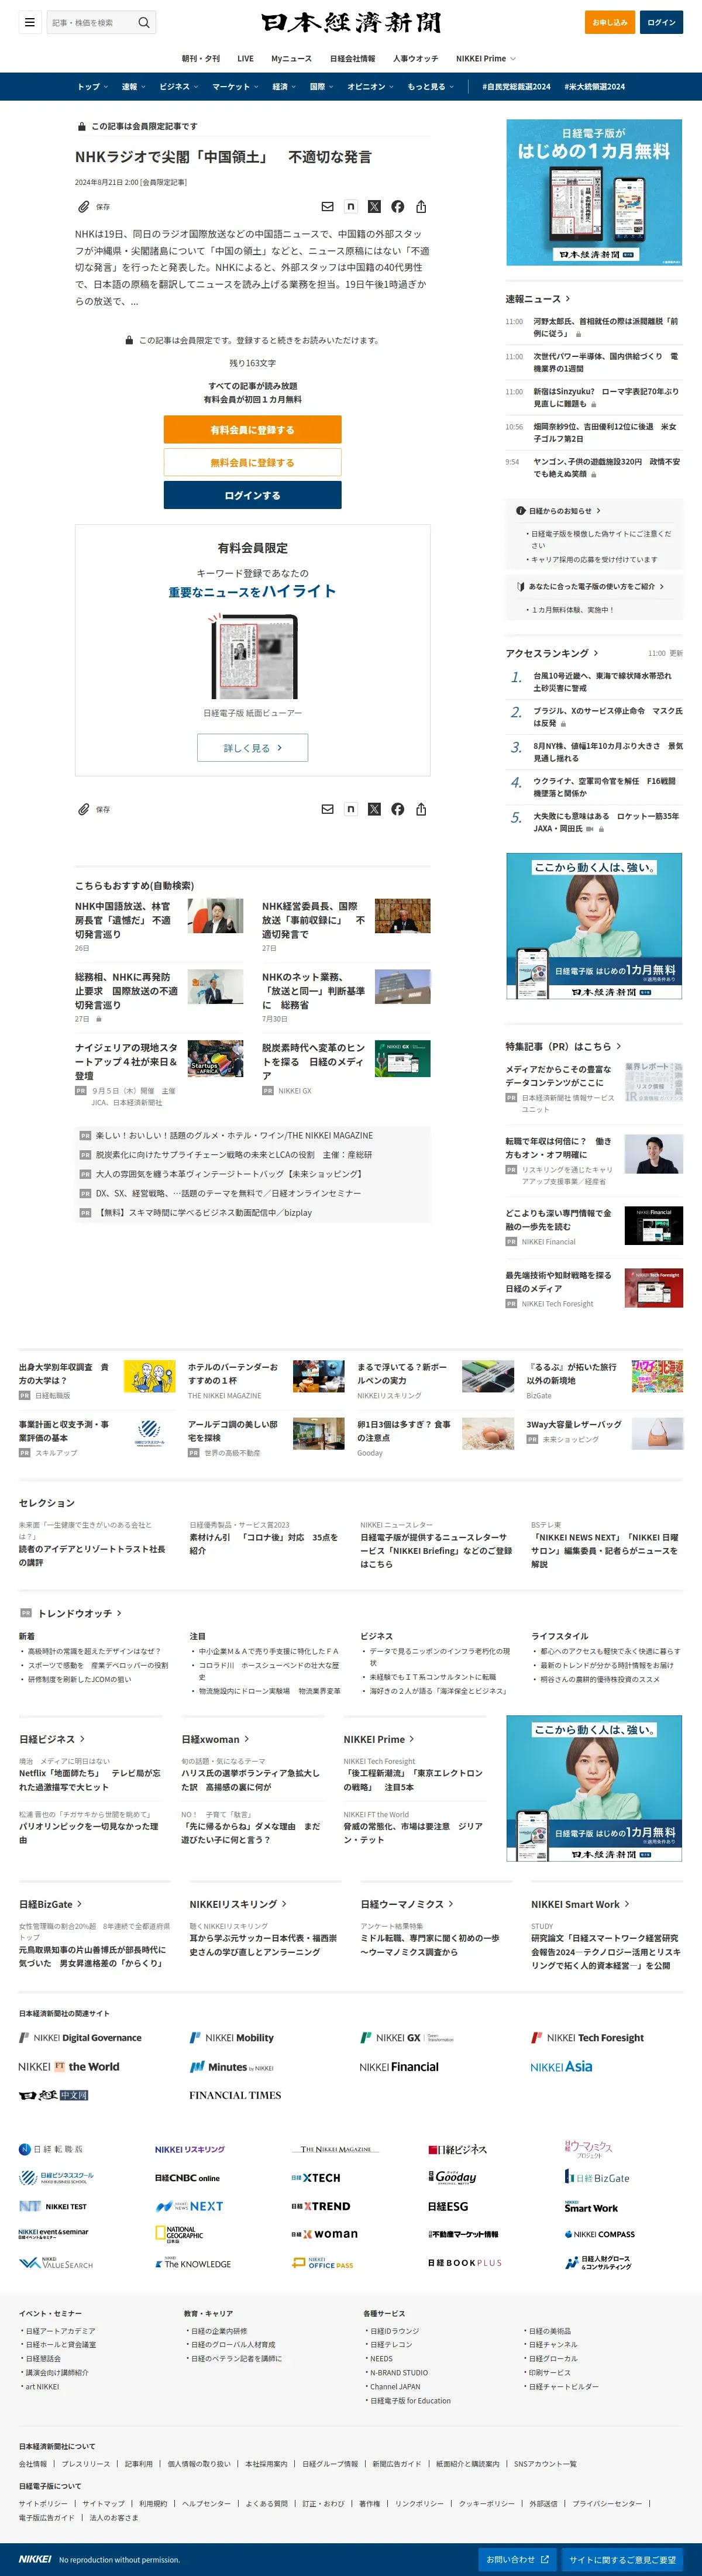Open NIKKEI GX logo link

tap(407, 2037)
